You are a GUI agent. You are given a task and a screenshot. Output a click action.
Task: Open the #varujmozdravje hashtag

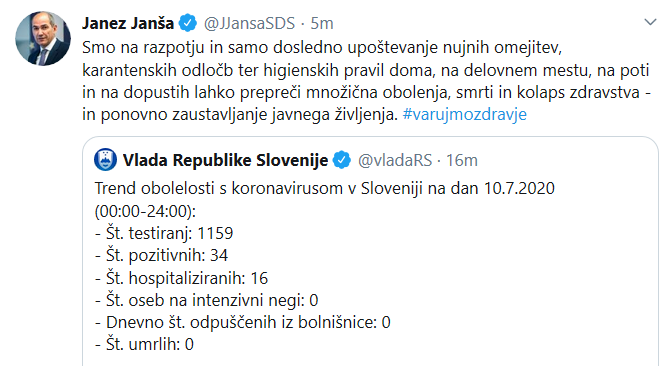tap(465, 114)
